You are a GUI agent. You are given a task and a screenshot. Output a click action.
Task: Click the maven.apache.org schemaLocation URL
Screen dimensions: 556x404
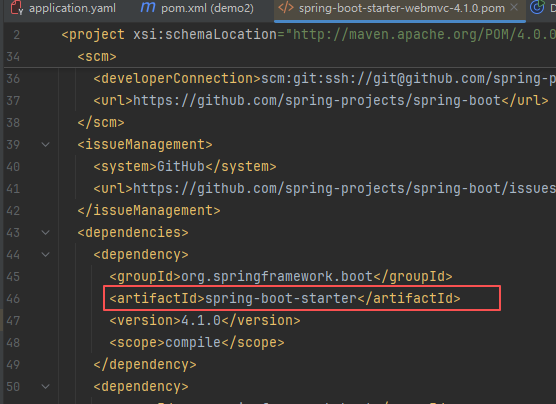coord(424,34)
